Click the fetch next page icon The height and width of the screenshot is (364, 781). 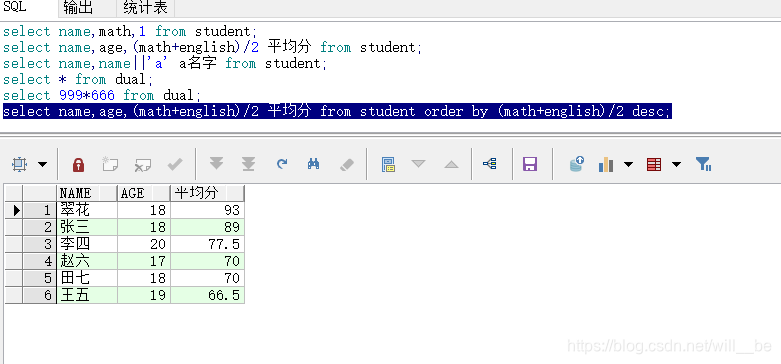[x=216, y=164]
